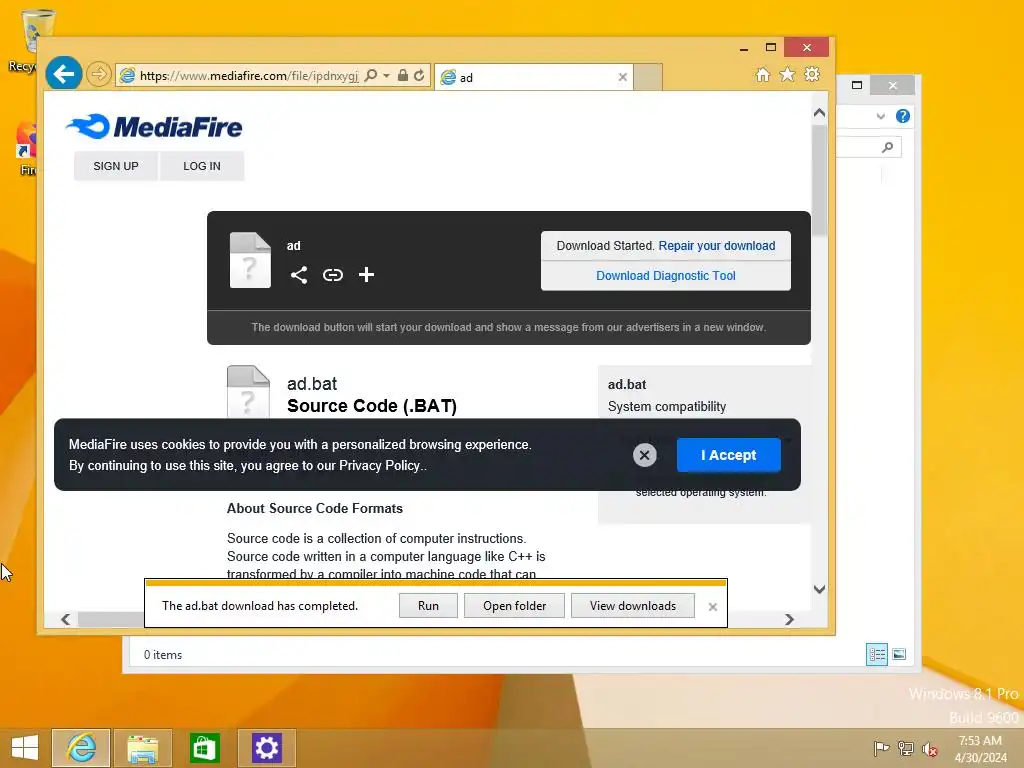This screenshot has height=768, width=1024.
Task: Switch Explorer window to large icons view
Action: click(899, 654)
